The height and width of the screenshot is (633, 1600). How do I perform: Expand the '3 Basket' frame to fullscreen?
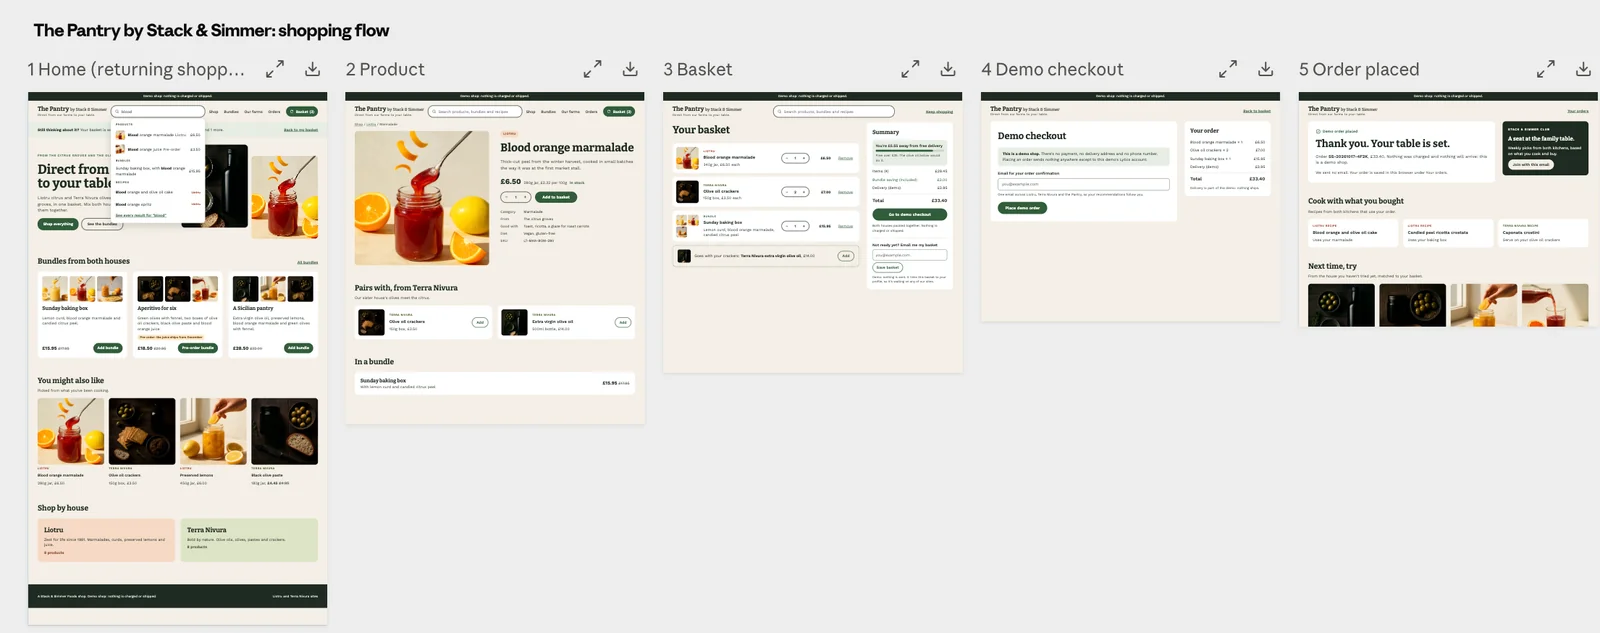click(x=910, y=69)
